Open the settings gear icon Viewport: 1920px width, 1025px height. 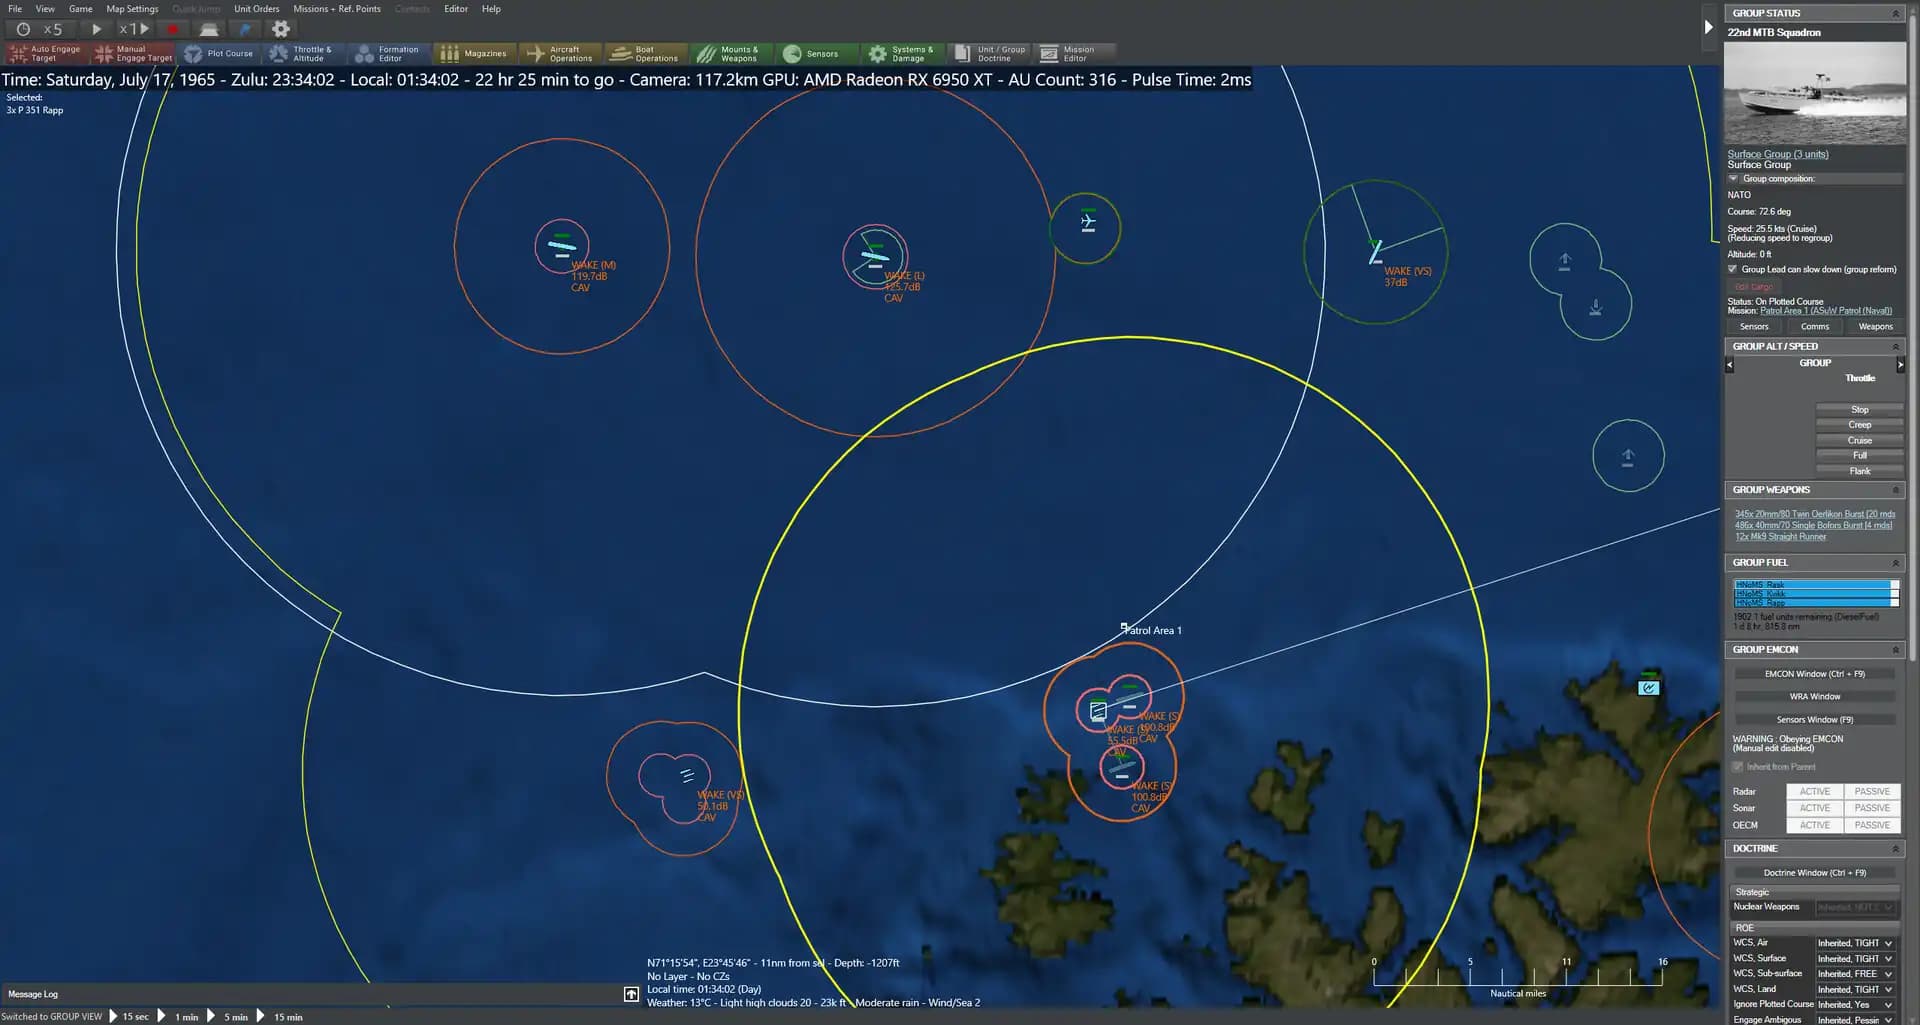281,29
